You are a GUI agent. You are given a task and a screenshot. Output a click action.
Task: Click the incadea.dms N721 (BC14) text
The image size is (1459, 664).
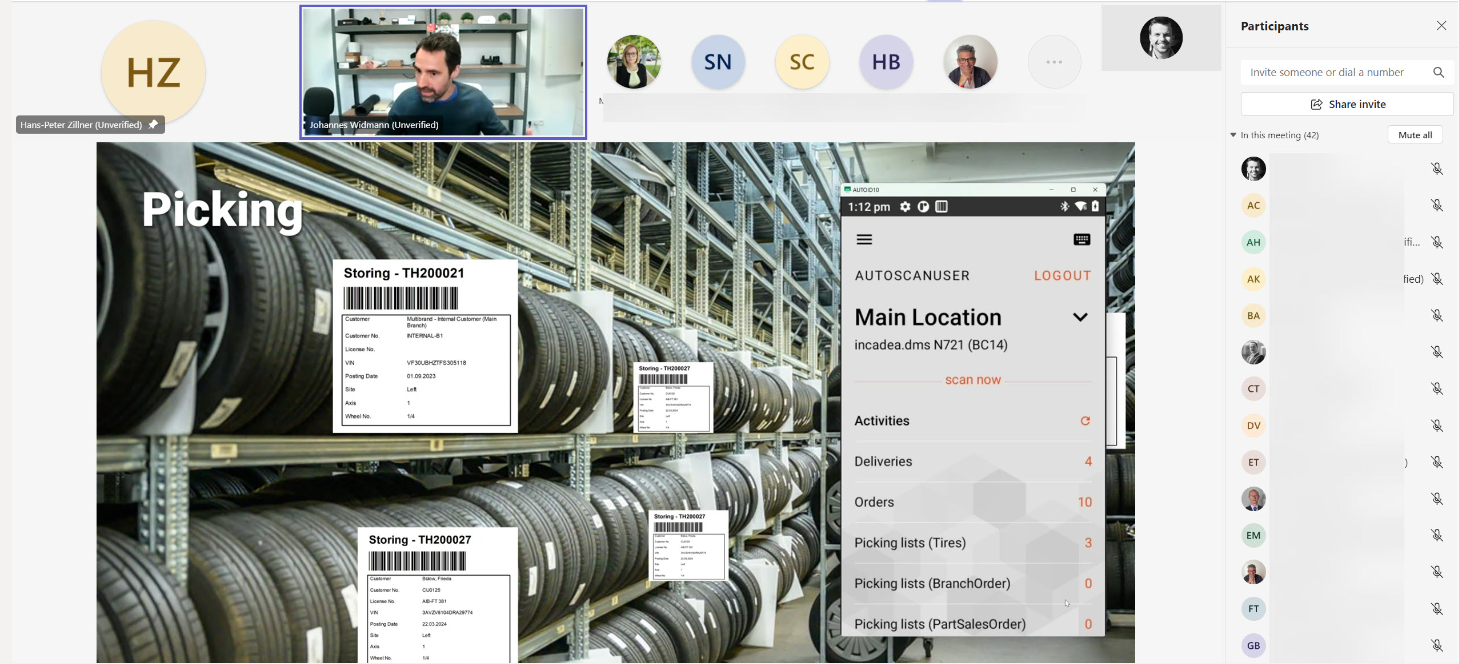click(931, 345)
